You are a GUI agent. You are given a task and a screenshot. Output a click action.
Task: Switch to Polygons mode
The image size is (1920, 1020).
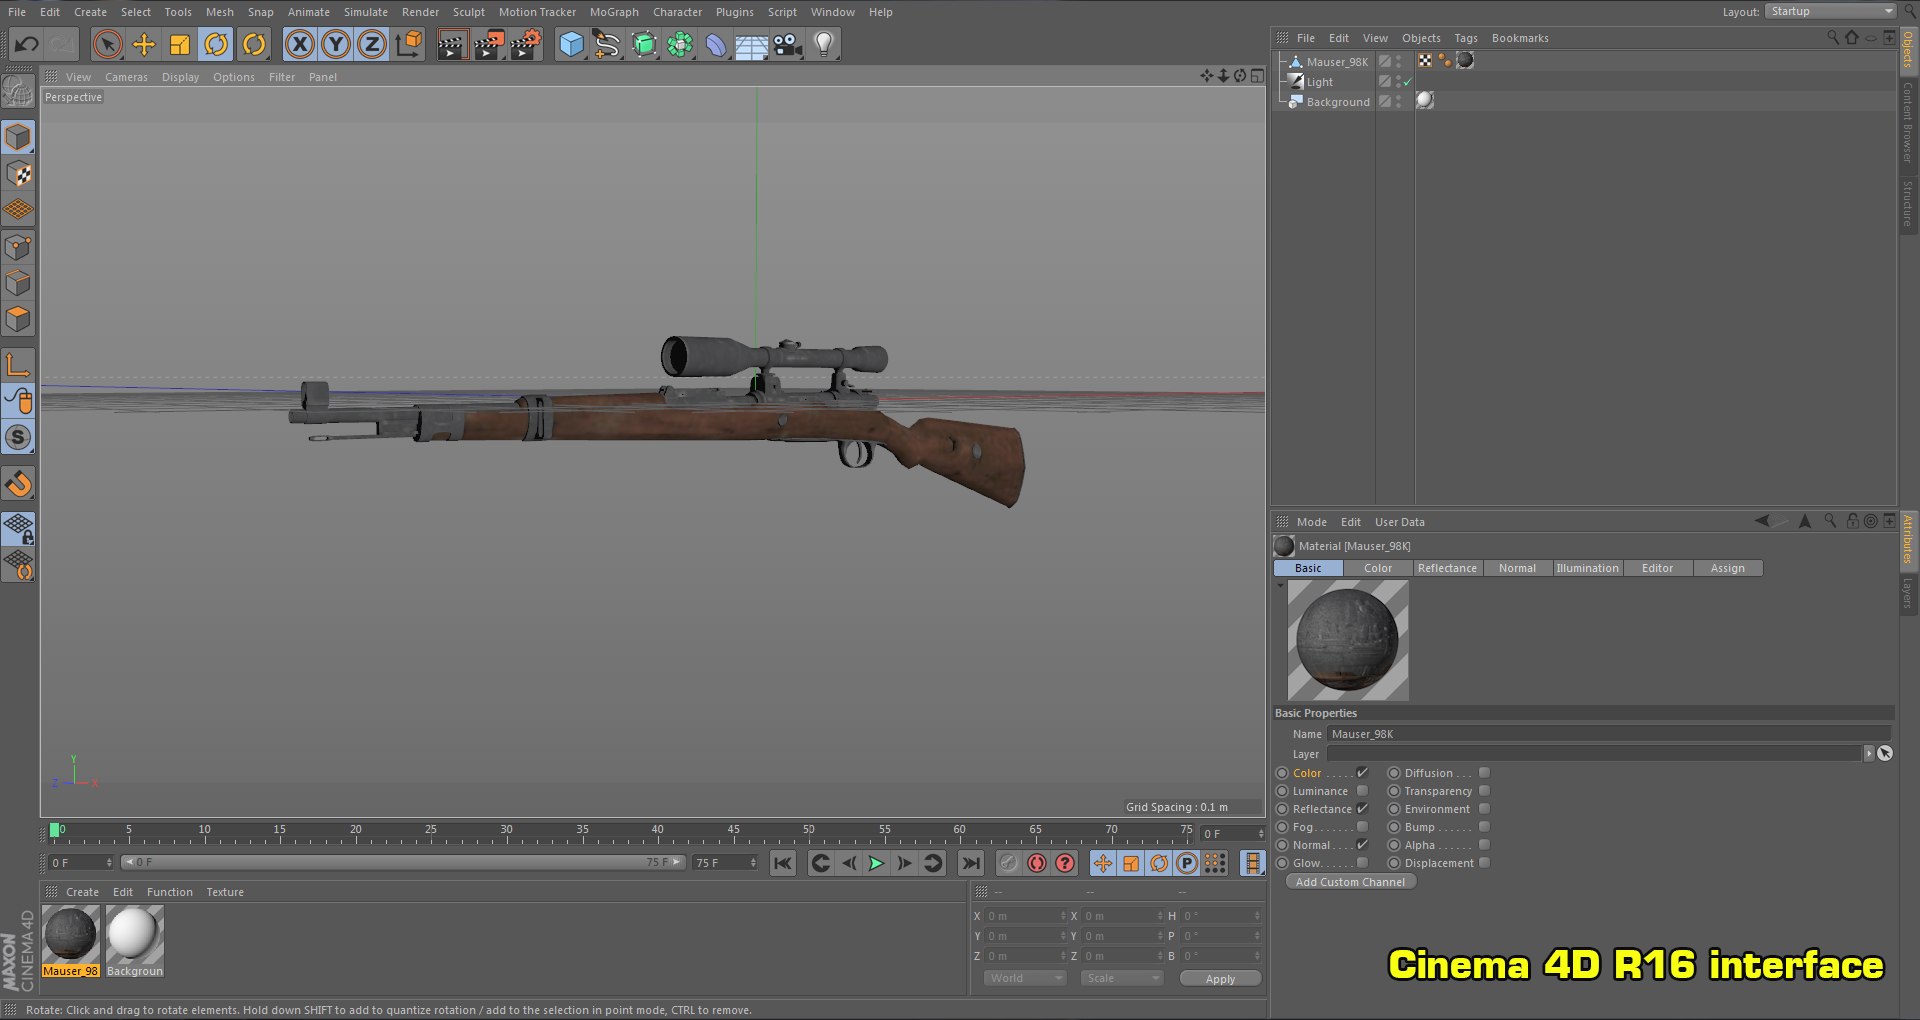pyautogui.click(x=18, y=319)
